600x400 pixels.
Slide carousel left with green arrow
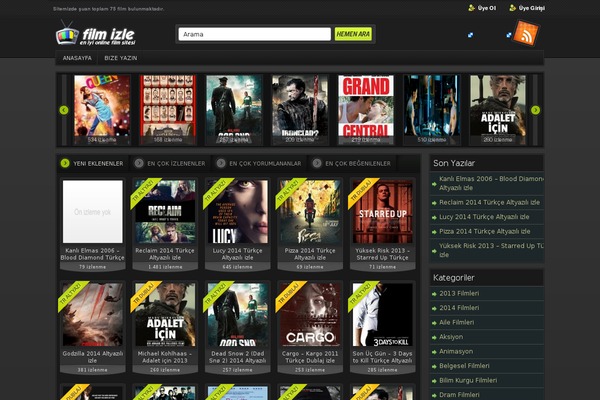(64, 110)
